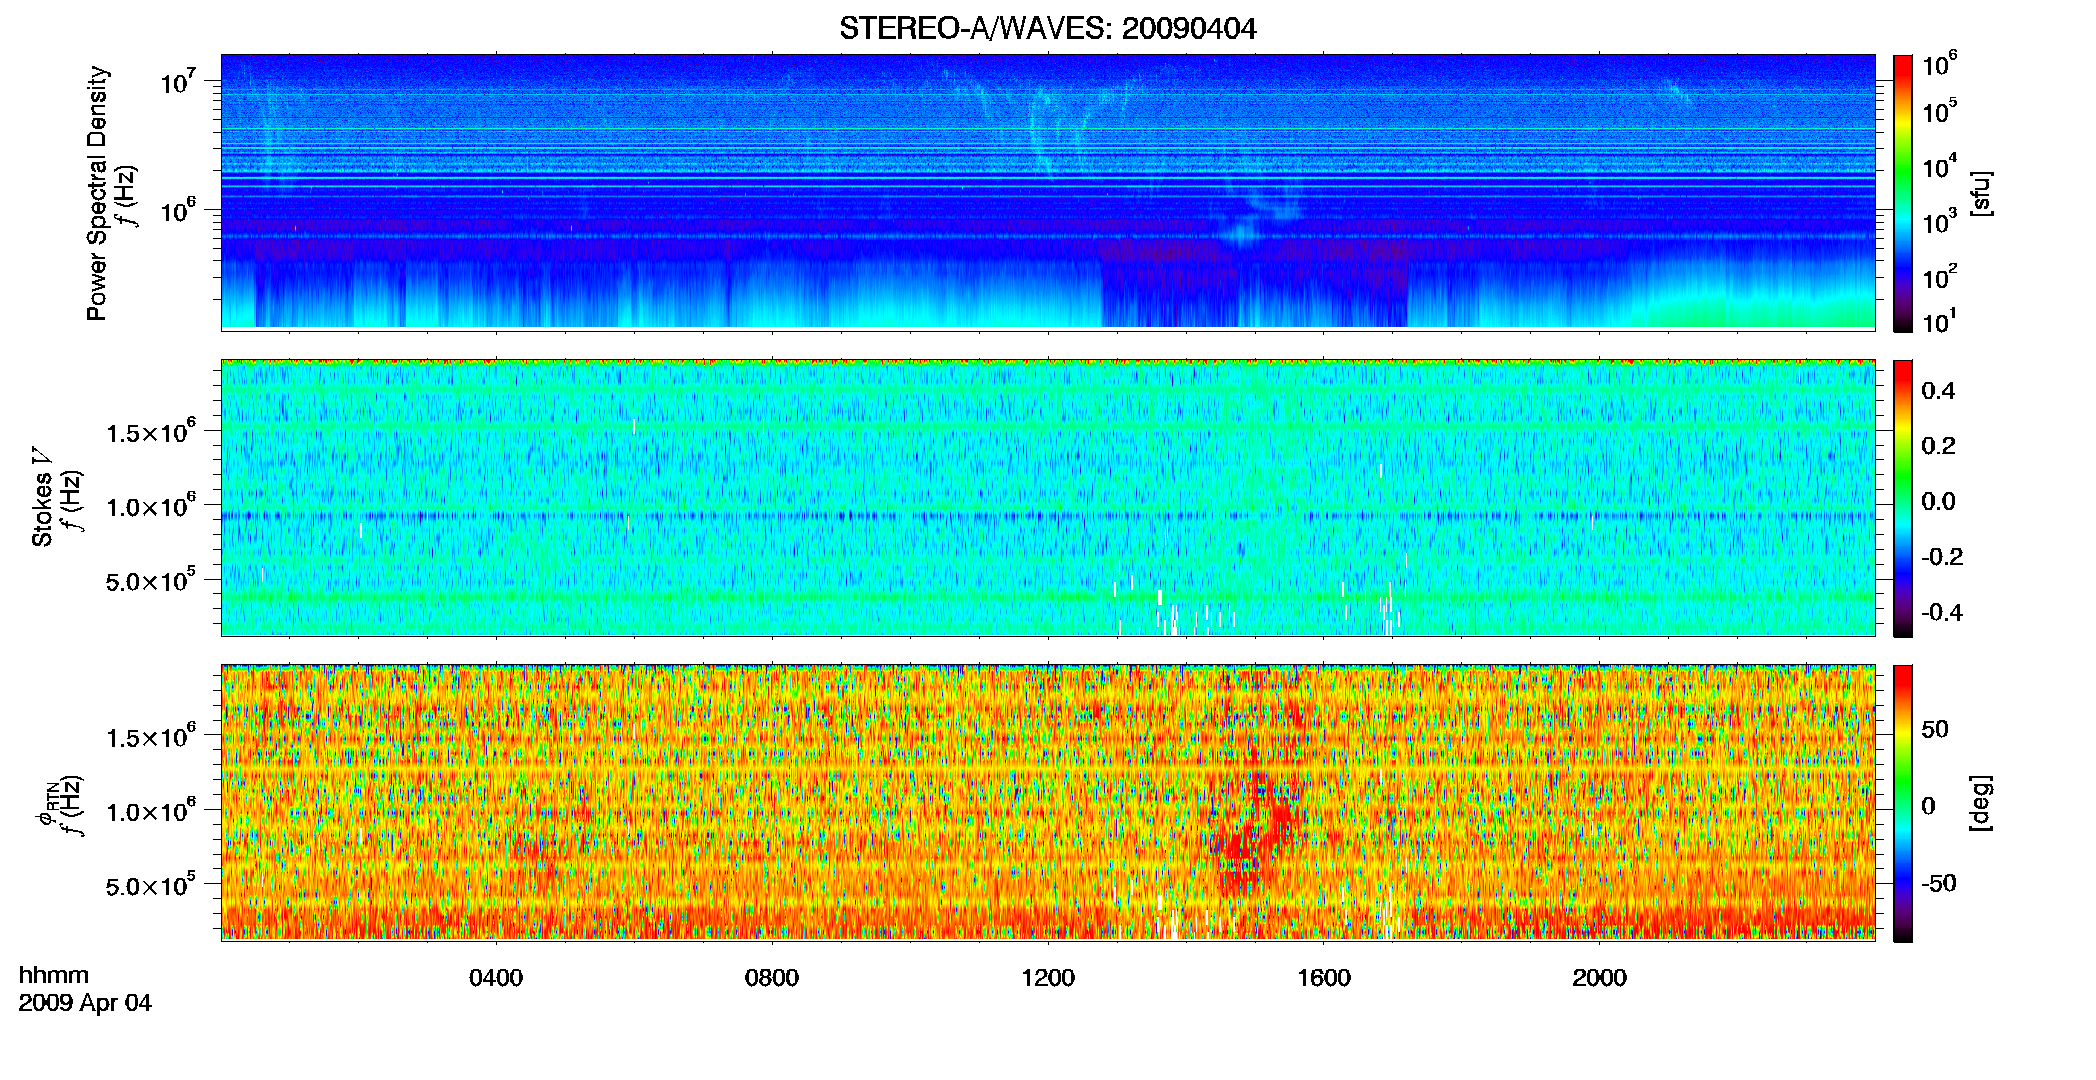Click inside the φ RTN angle spectrogram
Image resolution: width=2096 pixels, height=1080 pixels.
click(1048, 802)
